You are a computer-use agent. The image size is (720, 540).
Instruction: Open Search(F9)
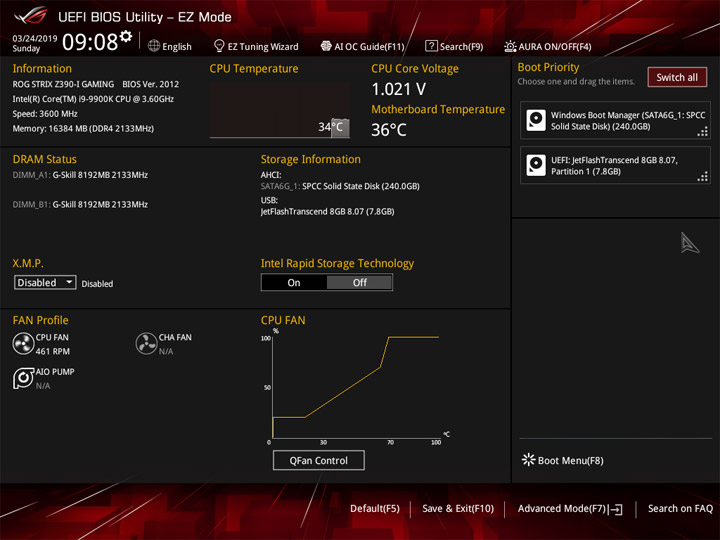pyautogui.click(x=461, y=46)
